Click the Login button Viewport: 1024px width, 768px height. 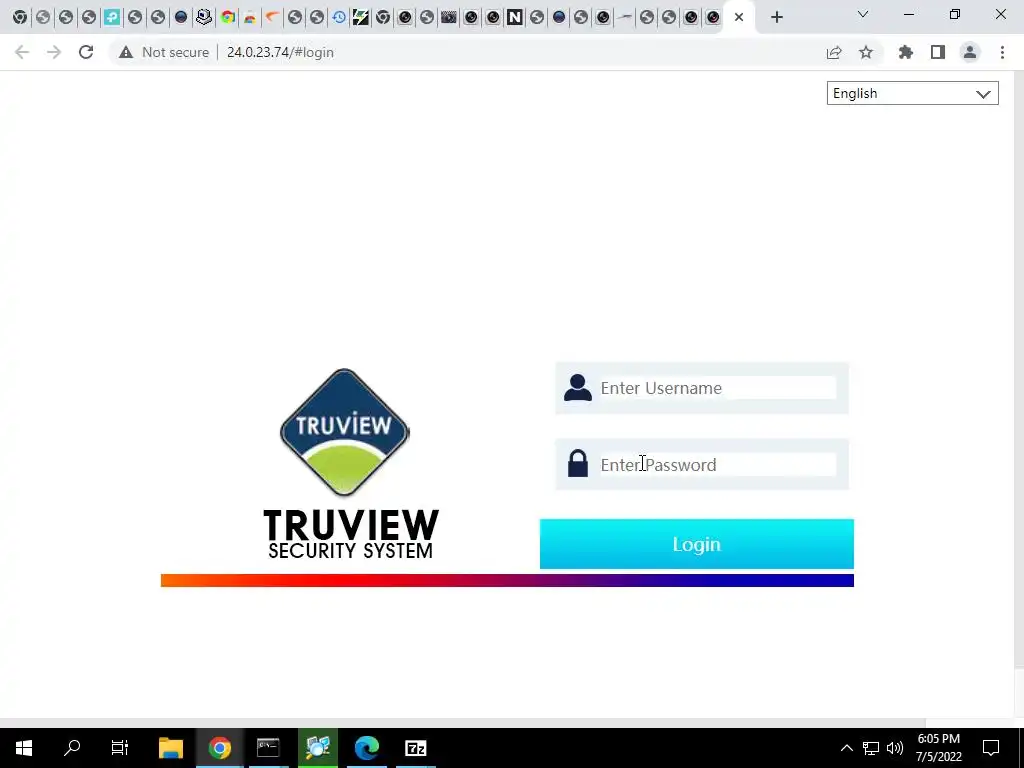(x=696, y=544)
